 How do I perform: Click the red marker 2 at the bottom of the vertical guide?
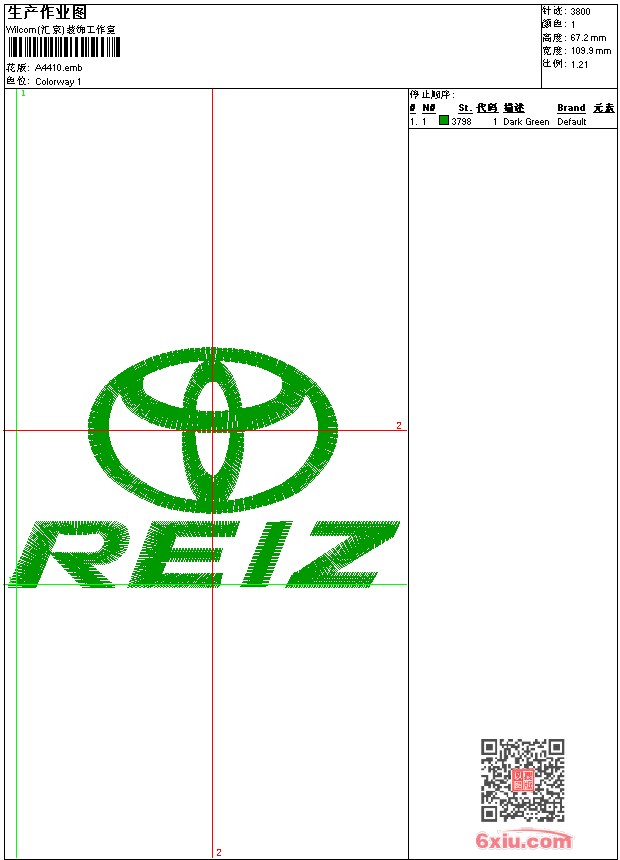[x=219, y=852]
